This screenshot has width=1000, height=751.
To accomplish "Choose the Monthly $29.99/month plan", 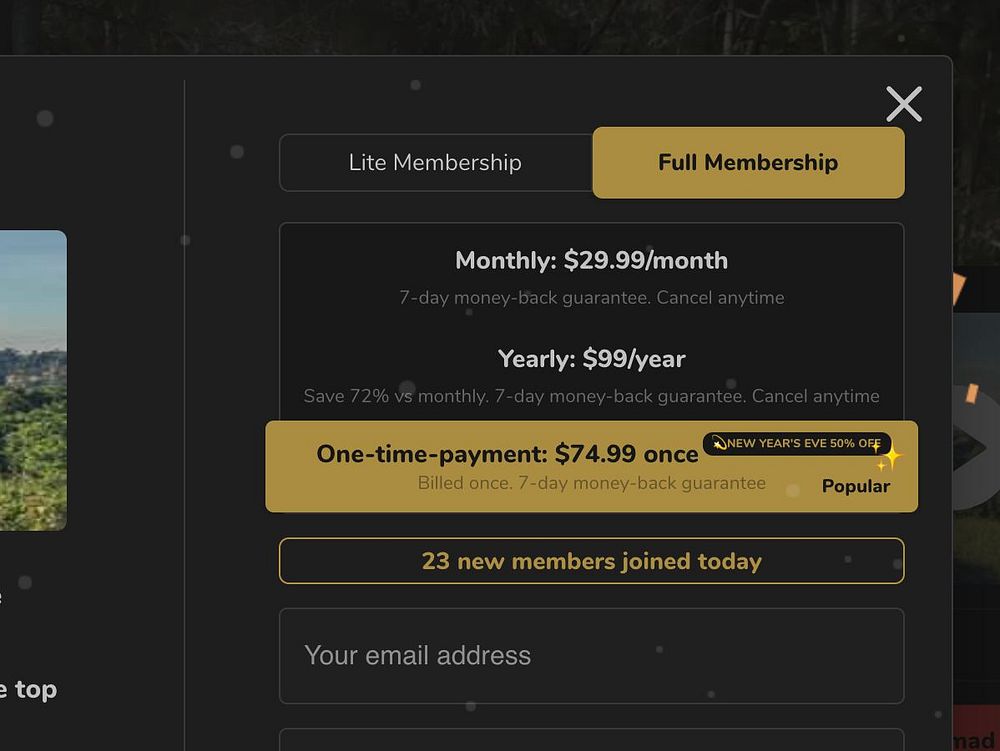I will (591, 261).
